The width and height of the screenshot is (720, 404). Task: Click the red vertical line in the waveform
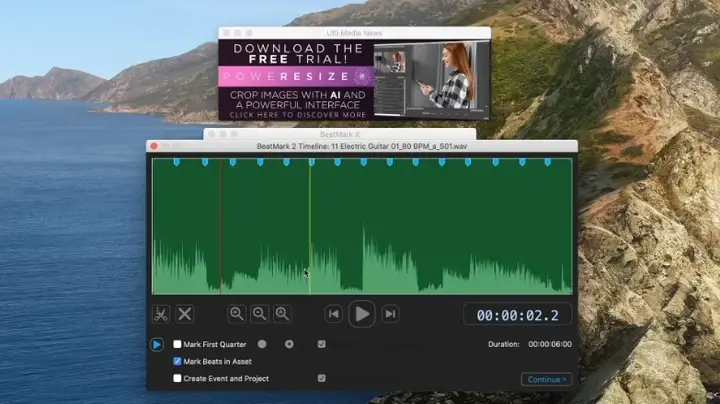221,226
